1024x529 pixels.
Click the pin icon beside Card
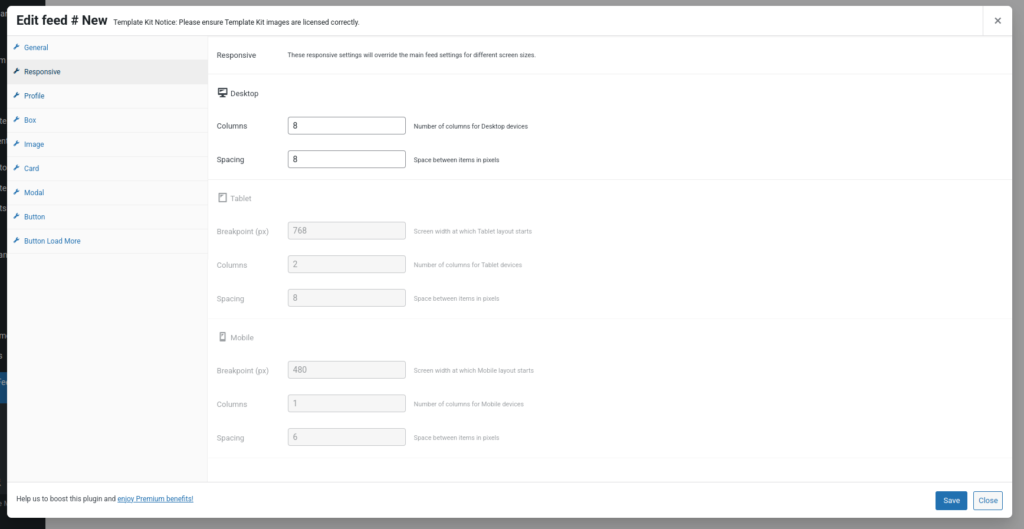point(16,168)
